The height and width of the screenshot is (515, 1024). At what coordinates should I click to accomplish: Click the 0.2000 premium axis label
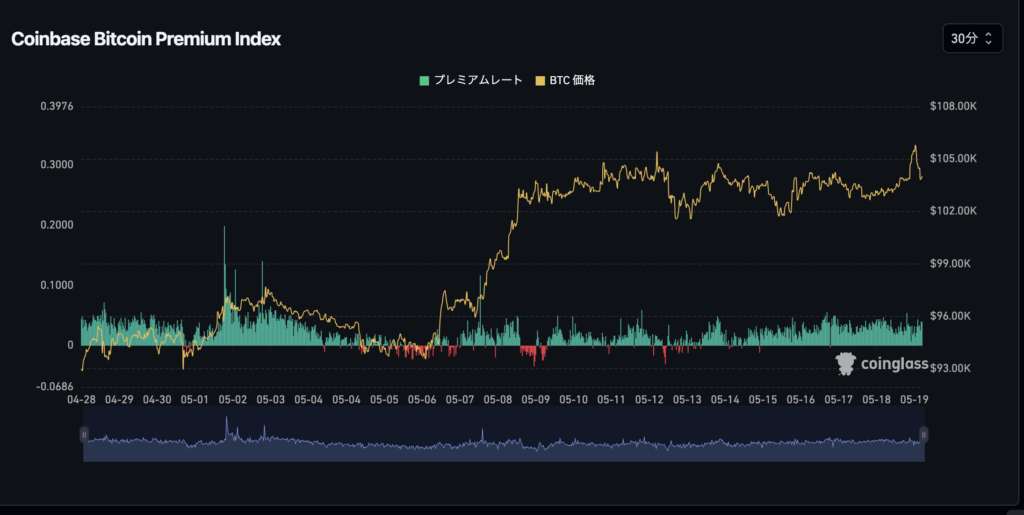(x=57, y=225)
